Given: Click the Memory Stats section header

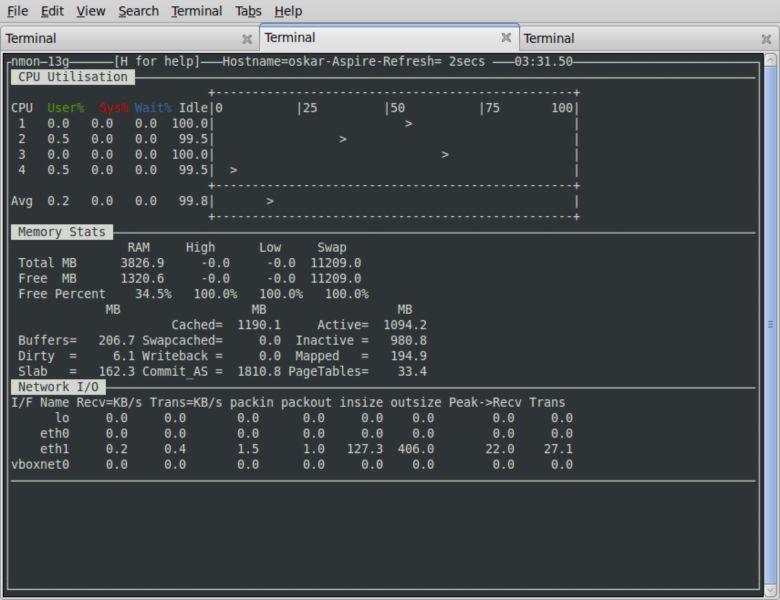Looking at the screenshot, I should [x=62, y=232].
